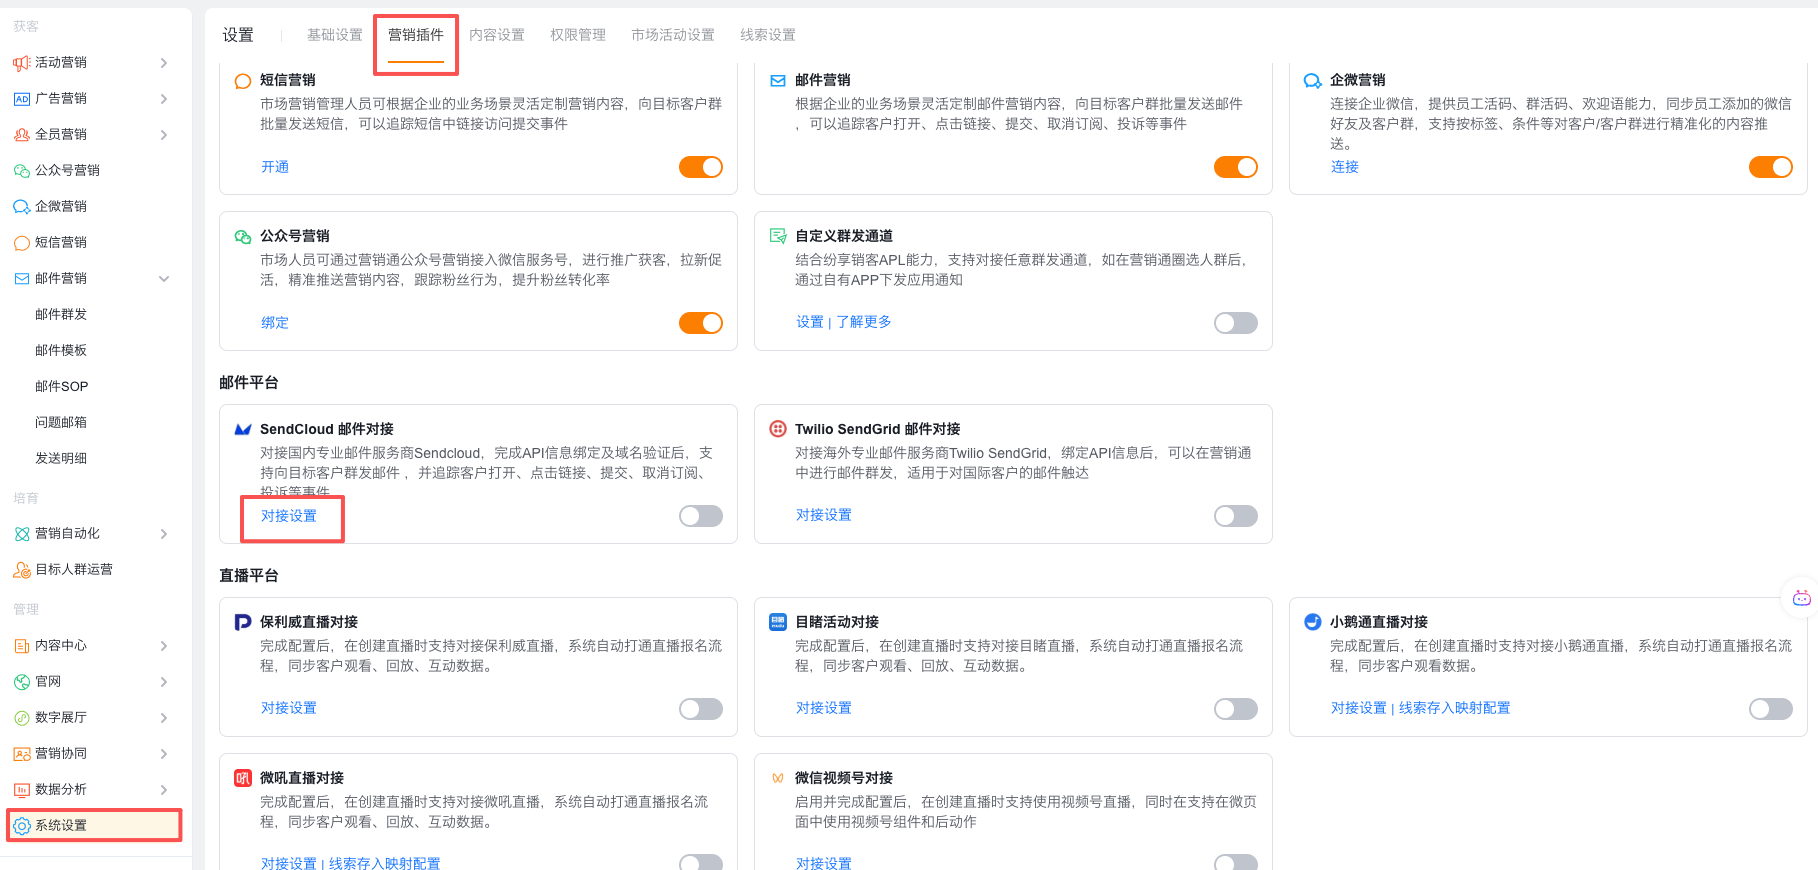Click the 邮件营销 envelope icon in sidebar

click(x=21, y=279)
